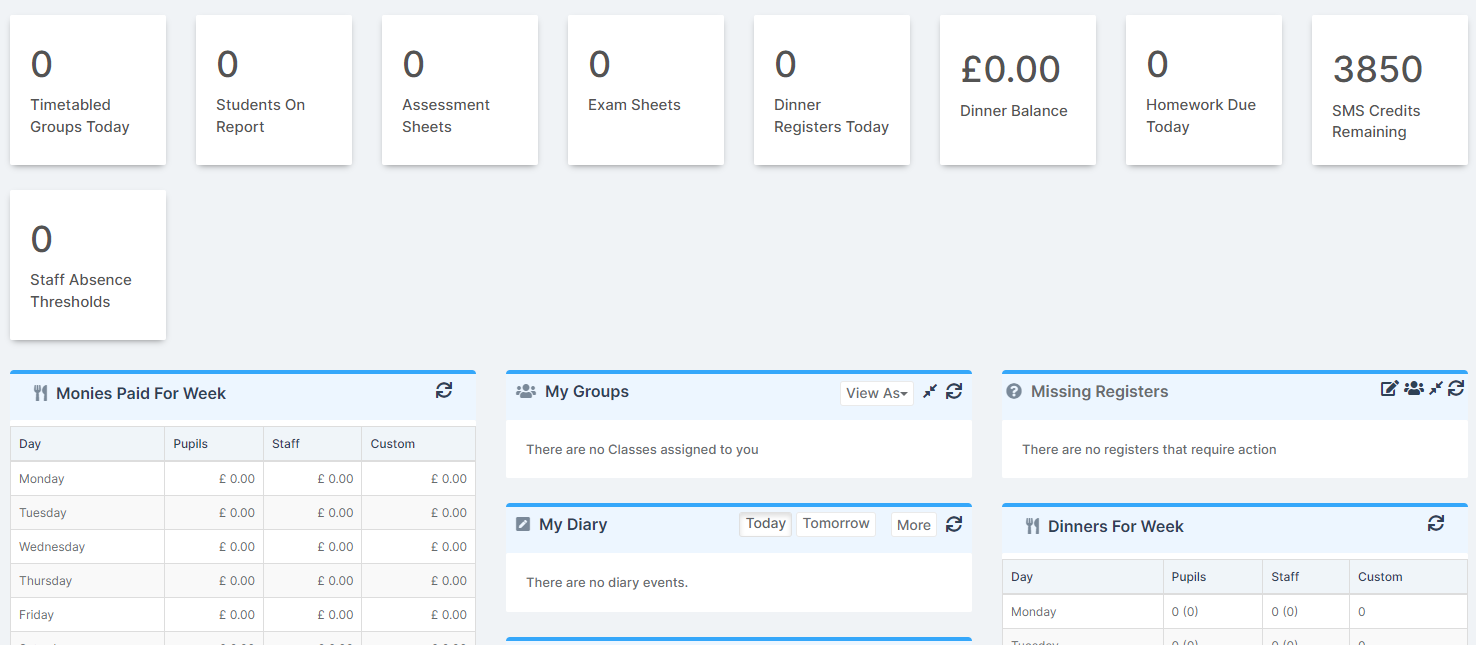Screen dimensions: 1476x645
Task: Open the View As dropdown
Action: tap(876, 393)
